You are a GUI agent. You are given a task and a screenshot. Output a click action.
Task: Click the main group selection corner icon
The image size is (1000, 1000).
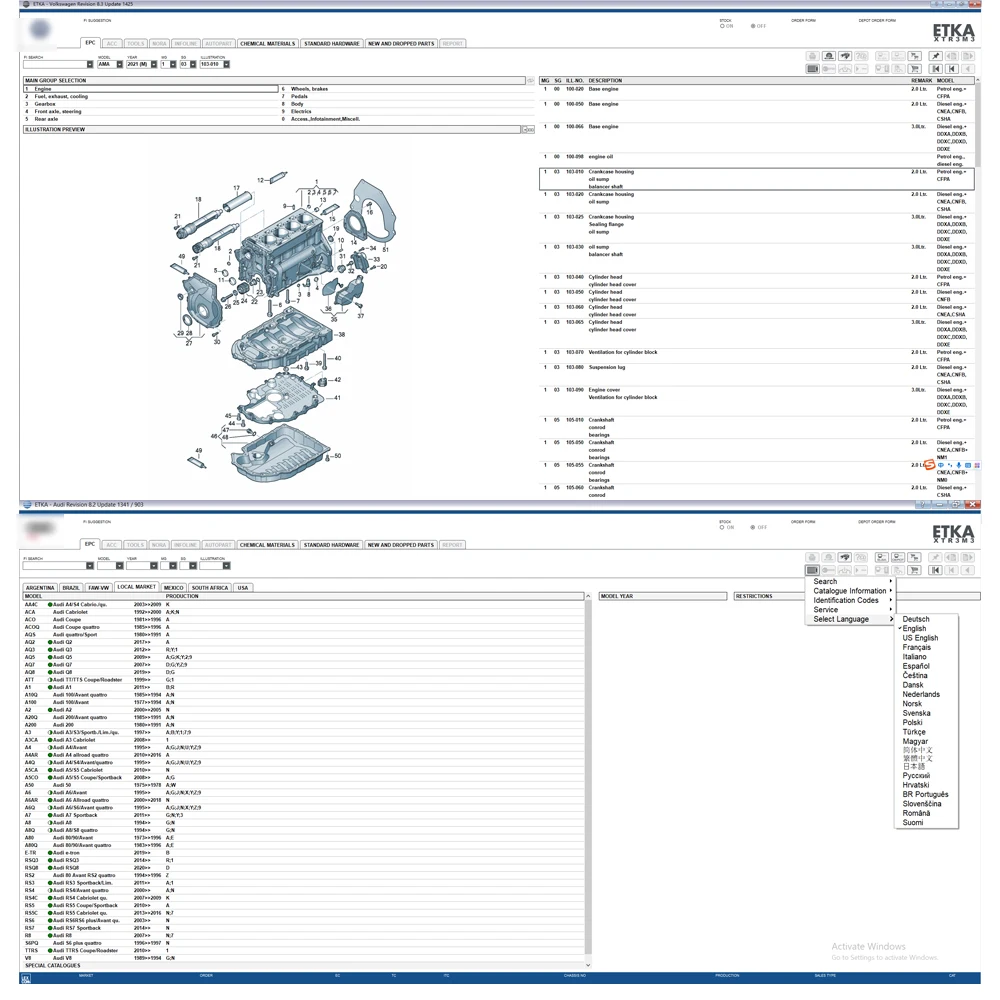coord(530,80)
